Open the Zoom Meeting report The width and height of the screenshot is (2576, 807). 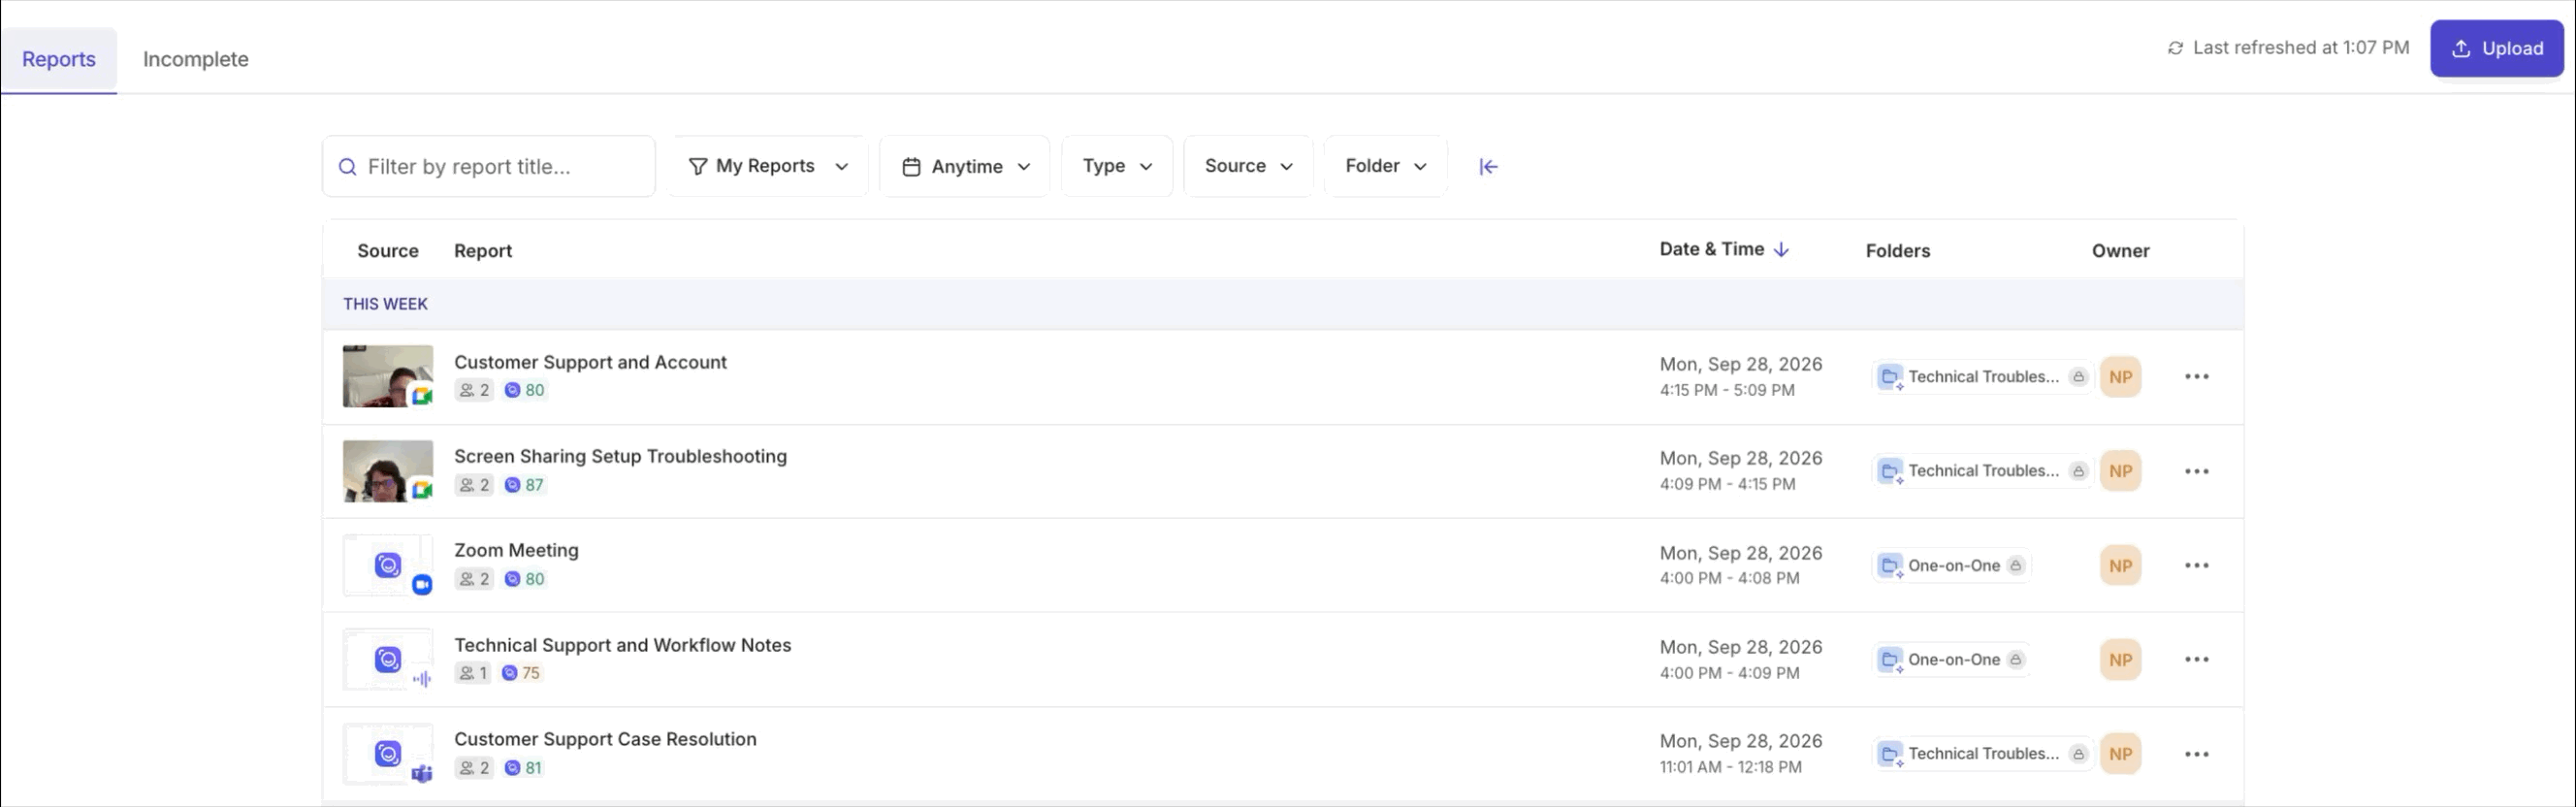(x=516, y=550)
